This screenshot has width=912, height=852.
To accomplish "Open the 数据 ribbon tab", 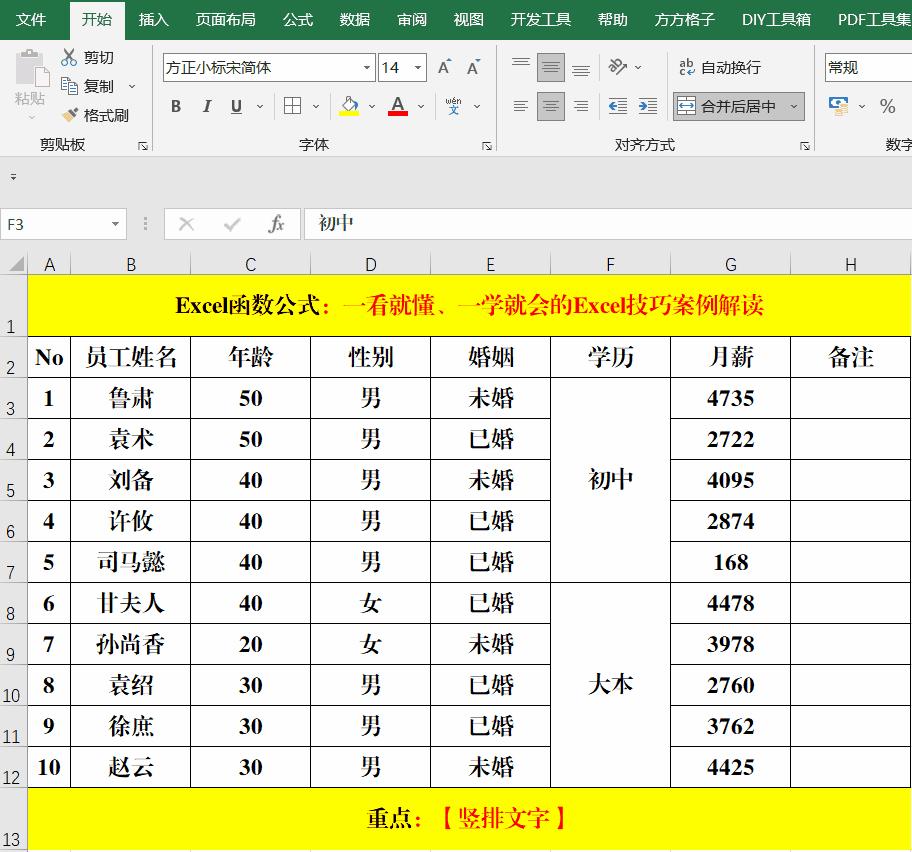I will (x=355, y=18).
